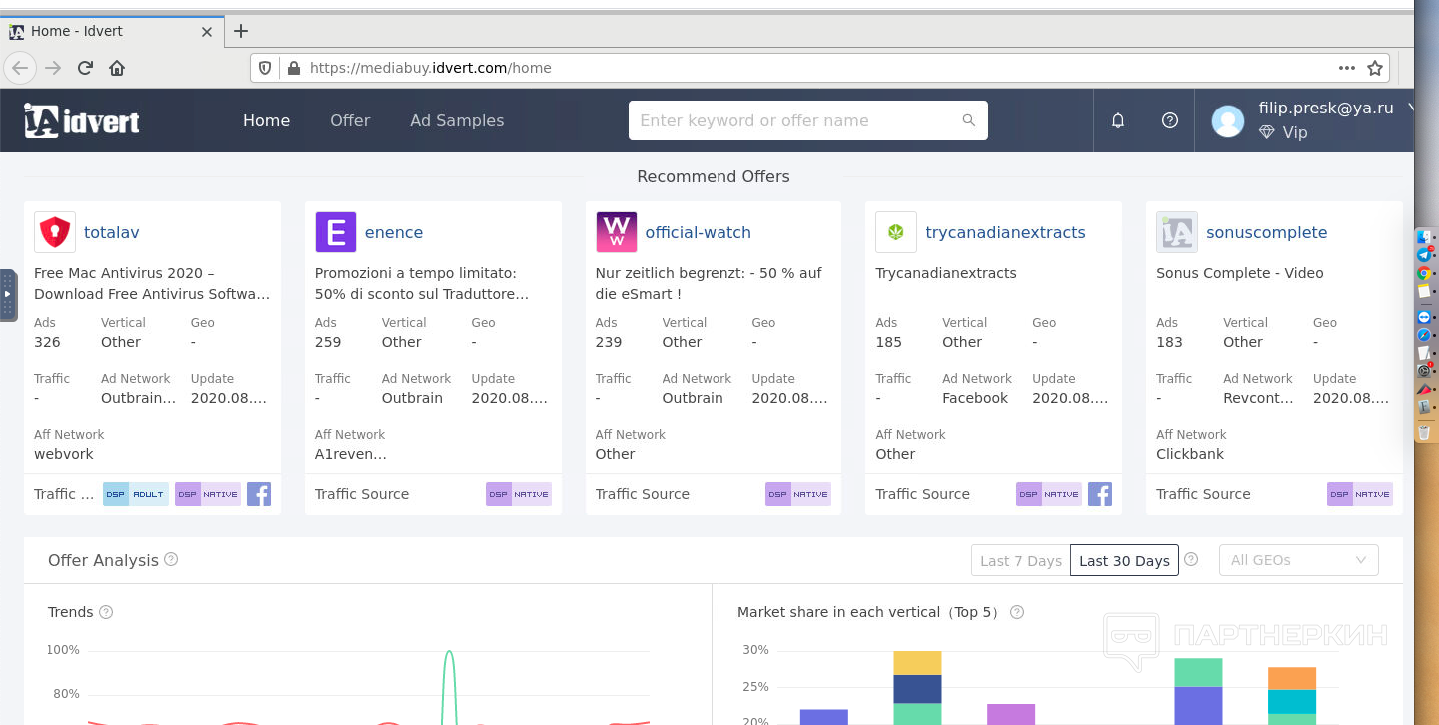Go to the Offer menu
1439x725 pixels.
[x=350, y=120]
